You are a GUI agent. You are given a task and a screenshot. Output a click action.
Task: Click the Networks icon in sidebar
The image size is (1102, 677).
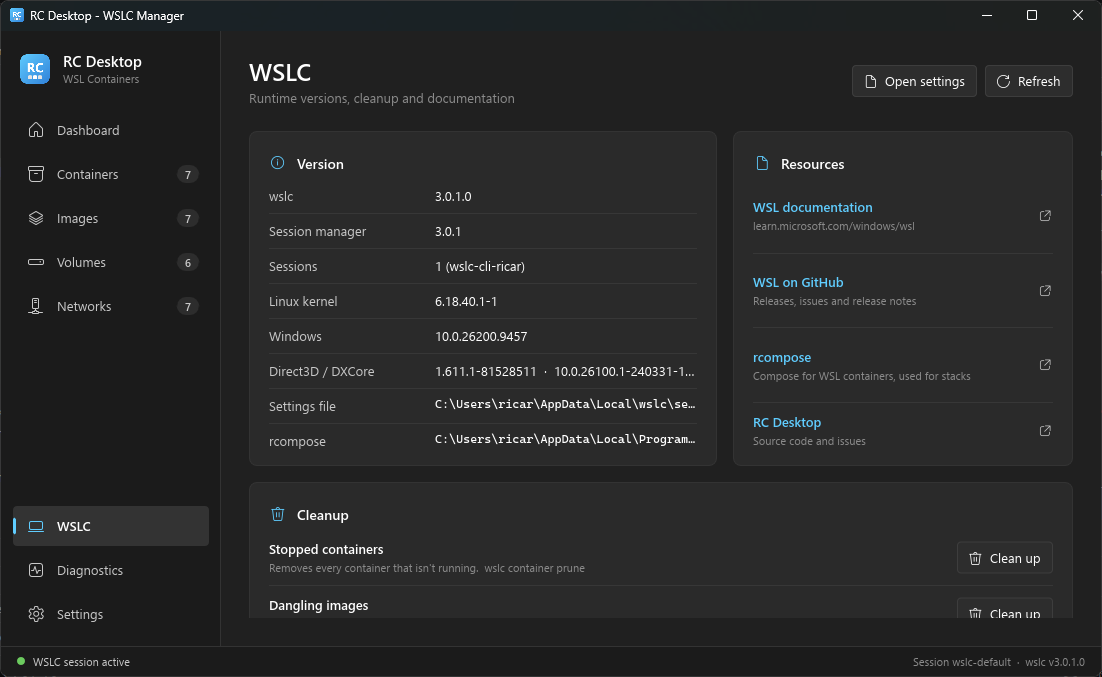pyautogui.click(x=36, y=306)
